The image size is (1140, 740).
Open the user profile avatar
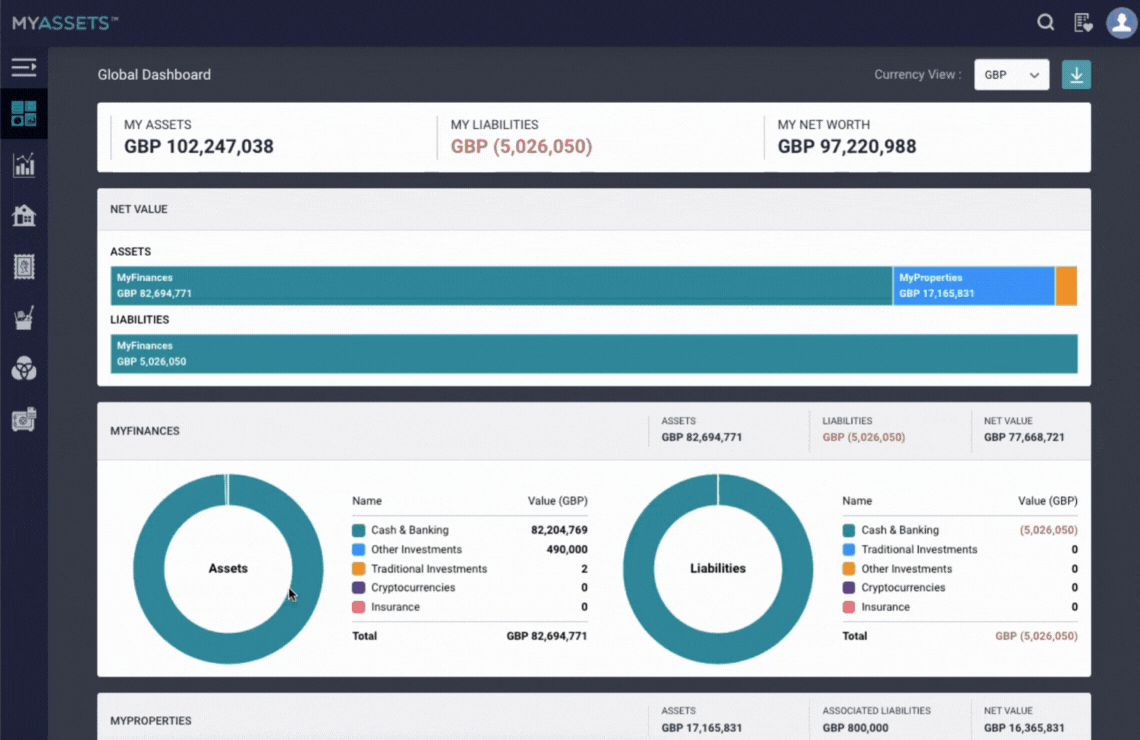pos(1121,23)
